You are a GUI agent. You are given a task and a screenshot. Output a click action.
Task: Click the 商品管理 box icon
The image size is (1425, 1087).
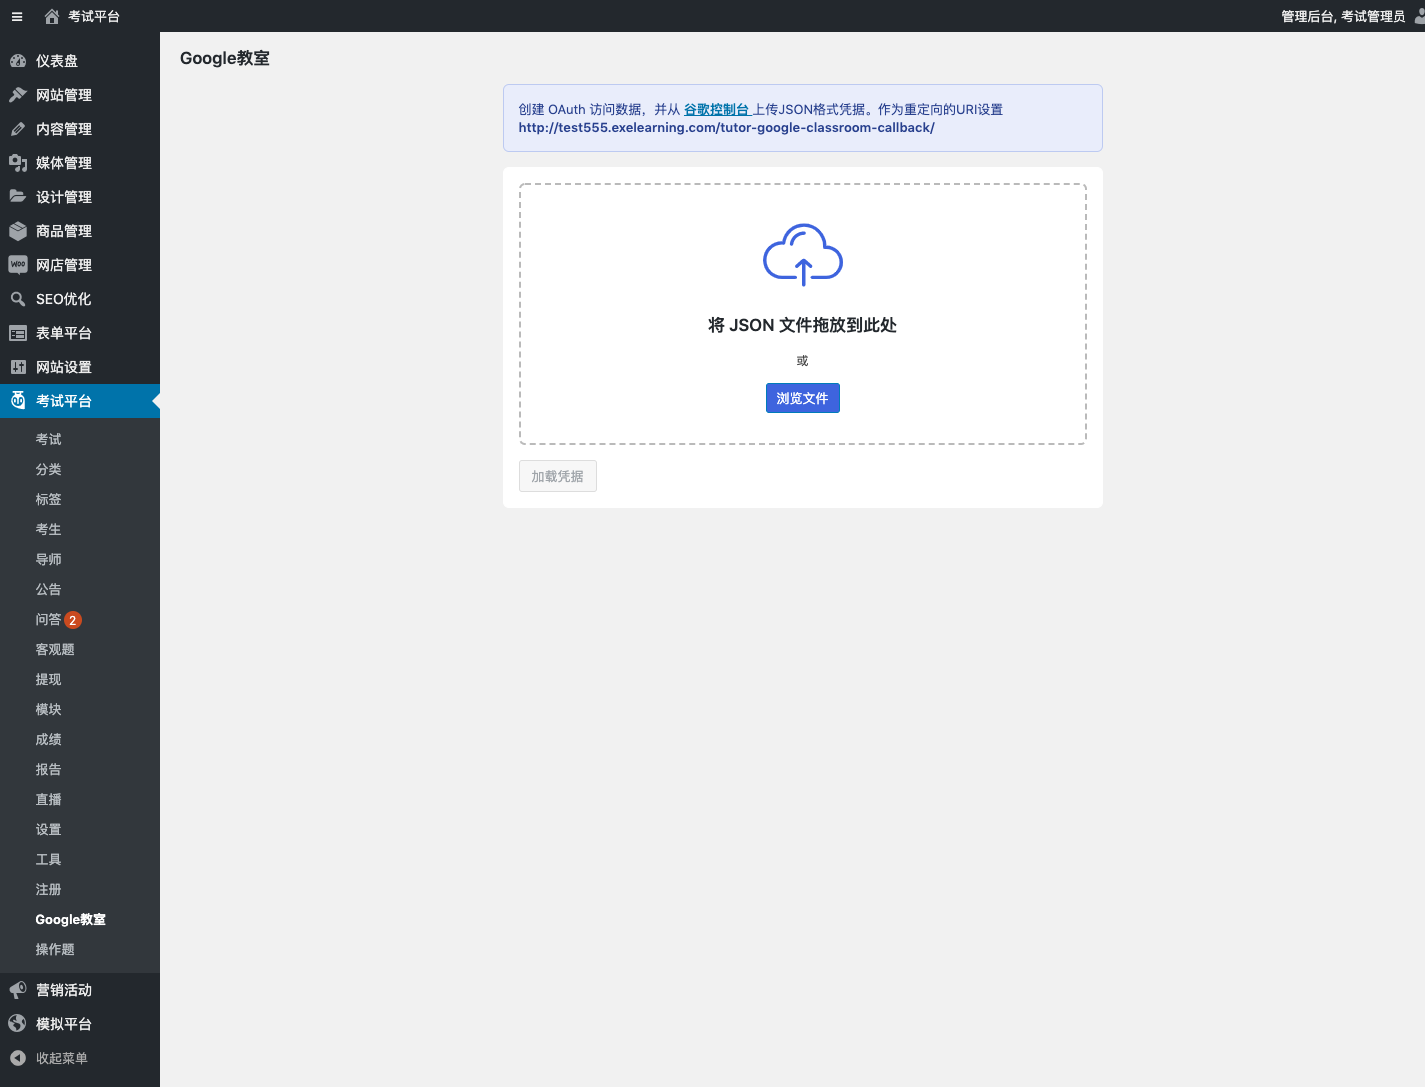click(x=18, y=231)
